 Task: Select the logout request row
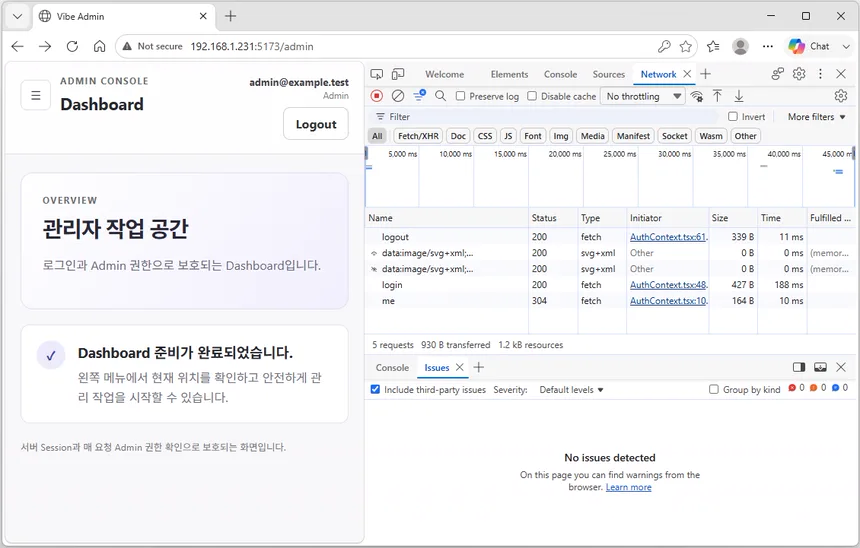610,237
